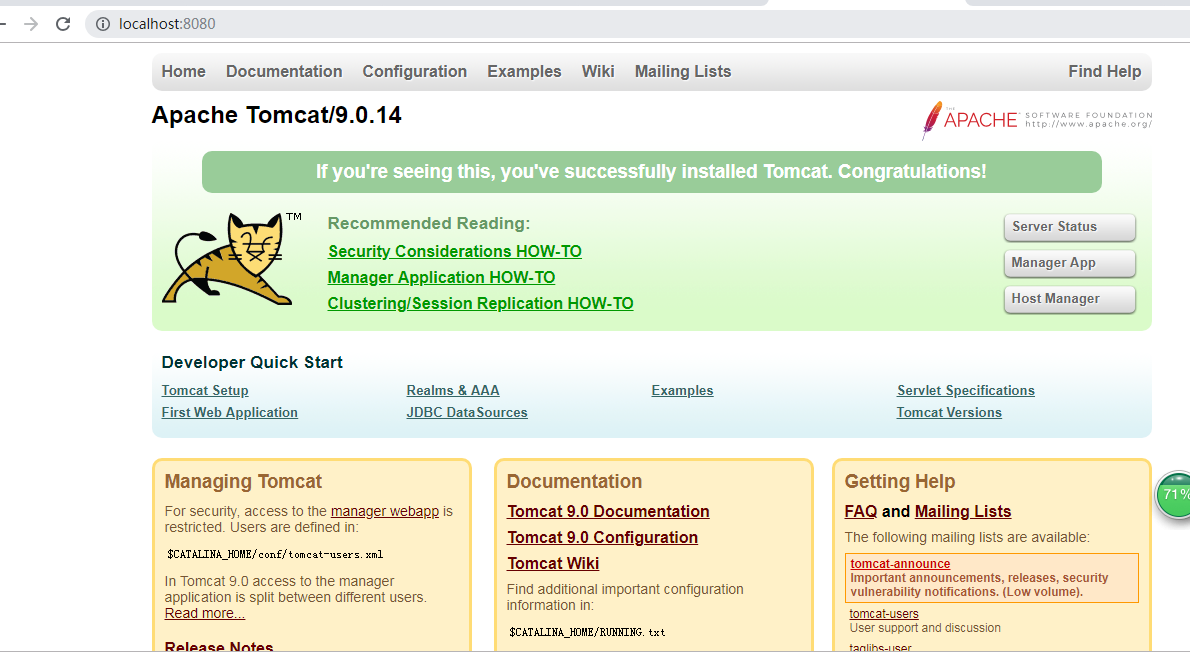Open the Tomcat Setup link

tap(205, 390)
